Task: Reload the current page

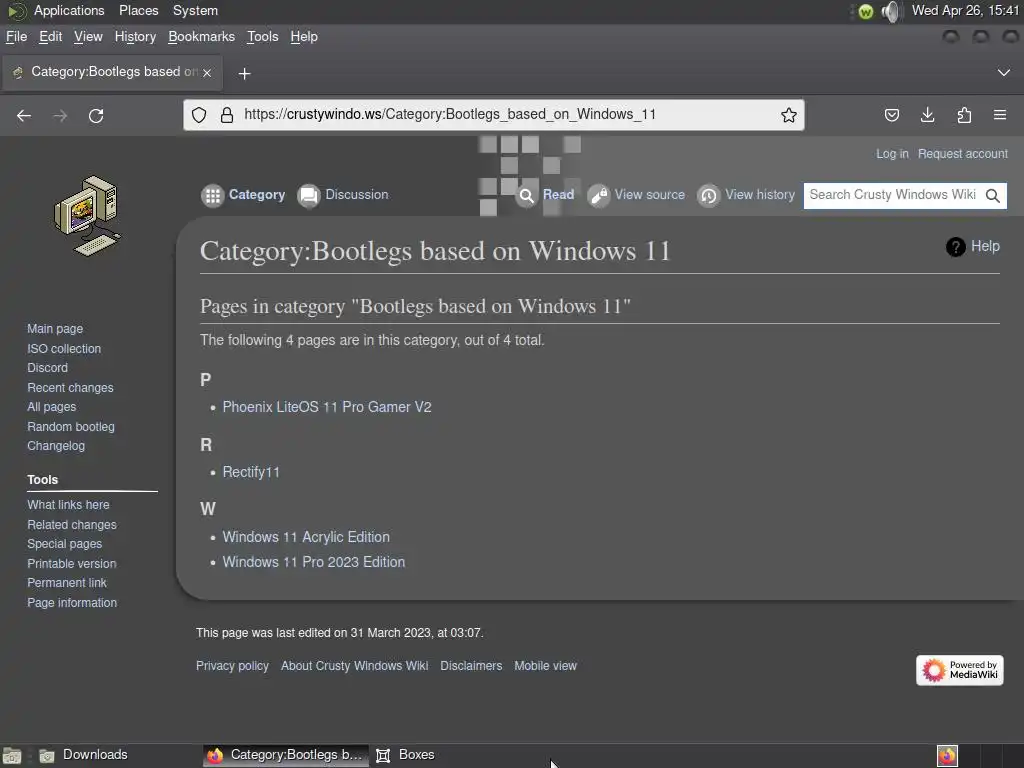Action: pyautogui.click(x=96, y=116)
